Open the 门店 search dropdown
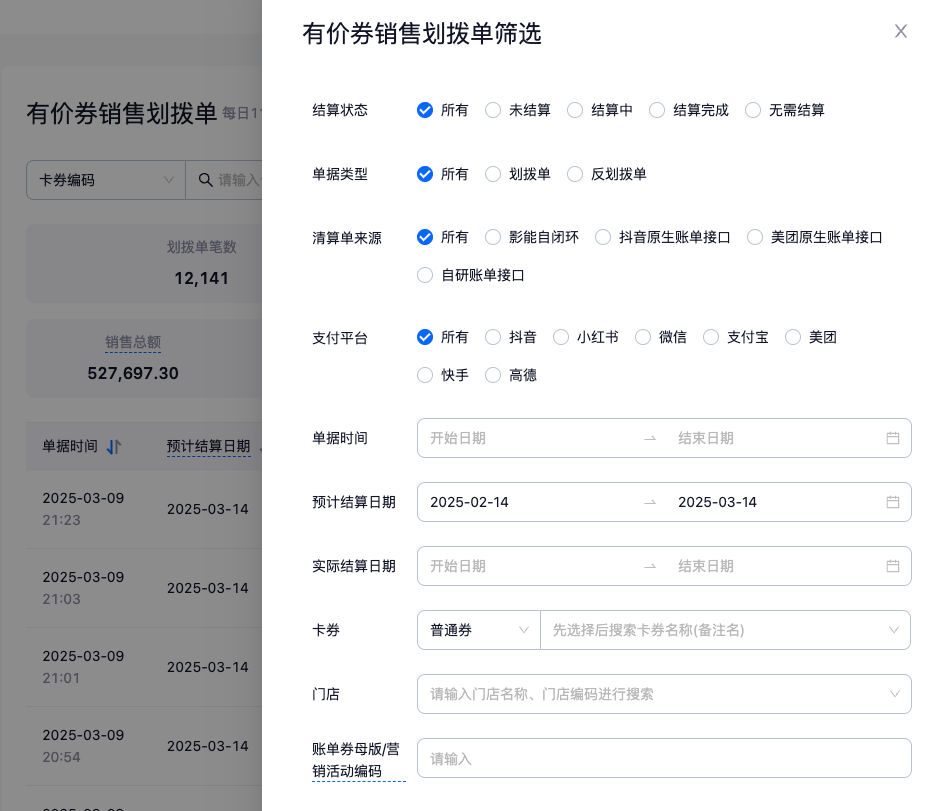Image resolution: width=938 pixels, height=811 pixels. (x=892, y=694)
